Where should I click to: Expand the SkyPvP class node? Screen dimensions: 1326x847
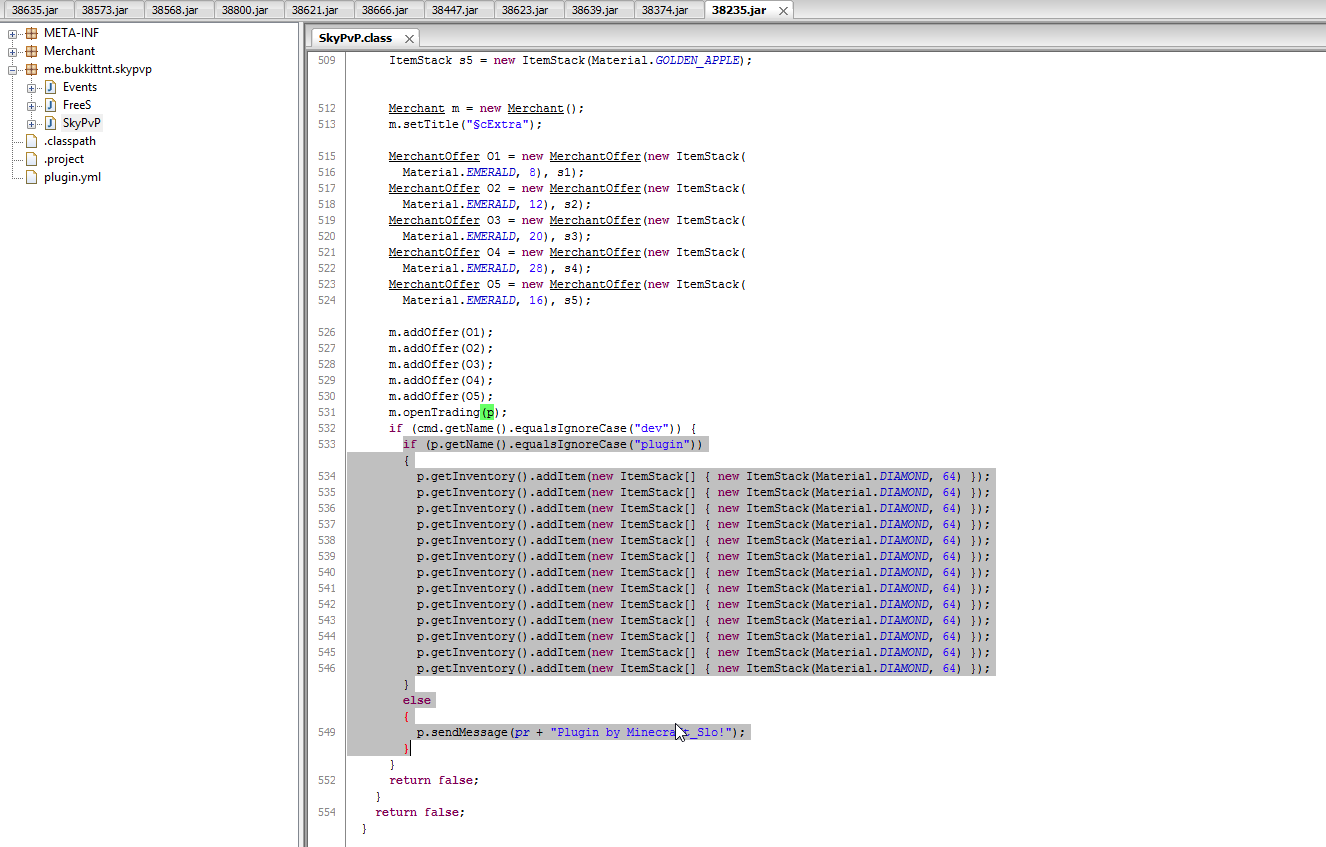point(32,123)
